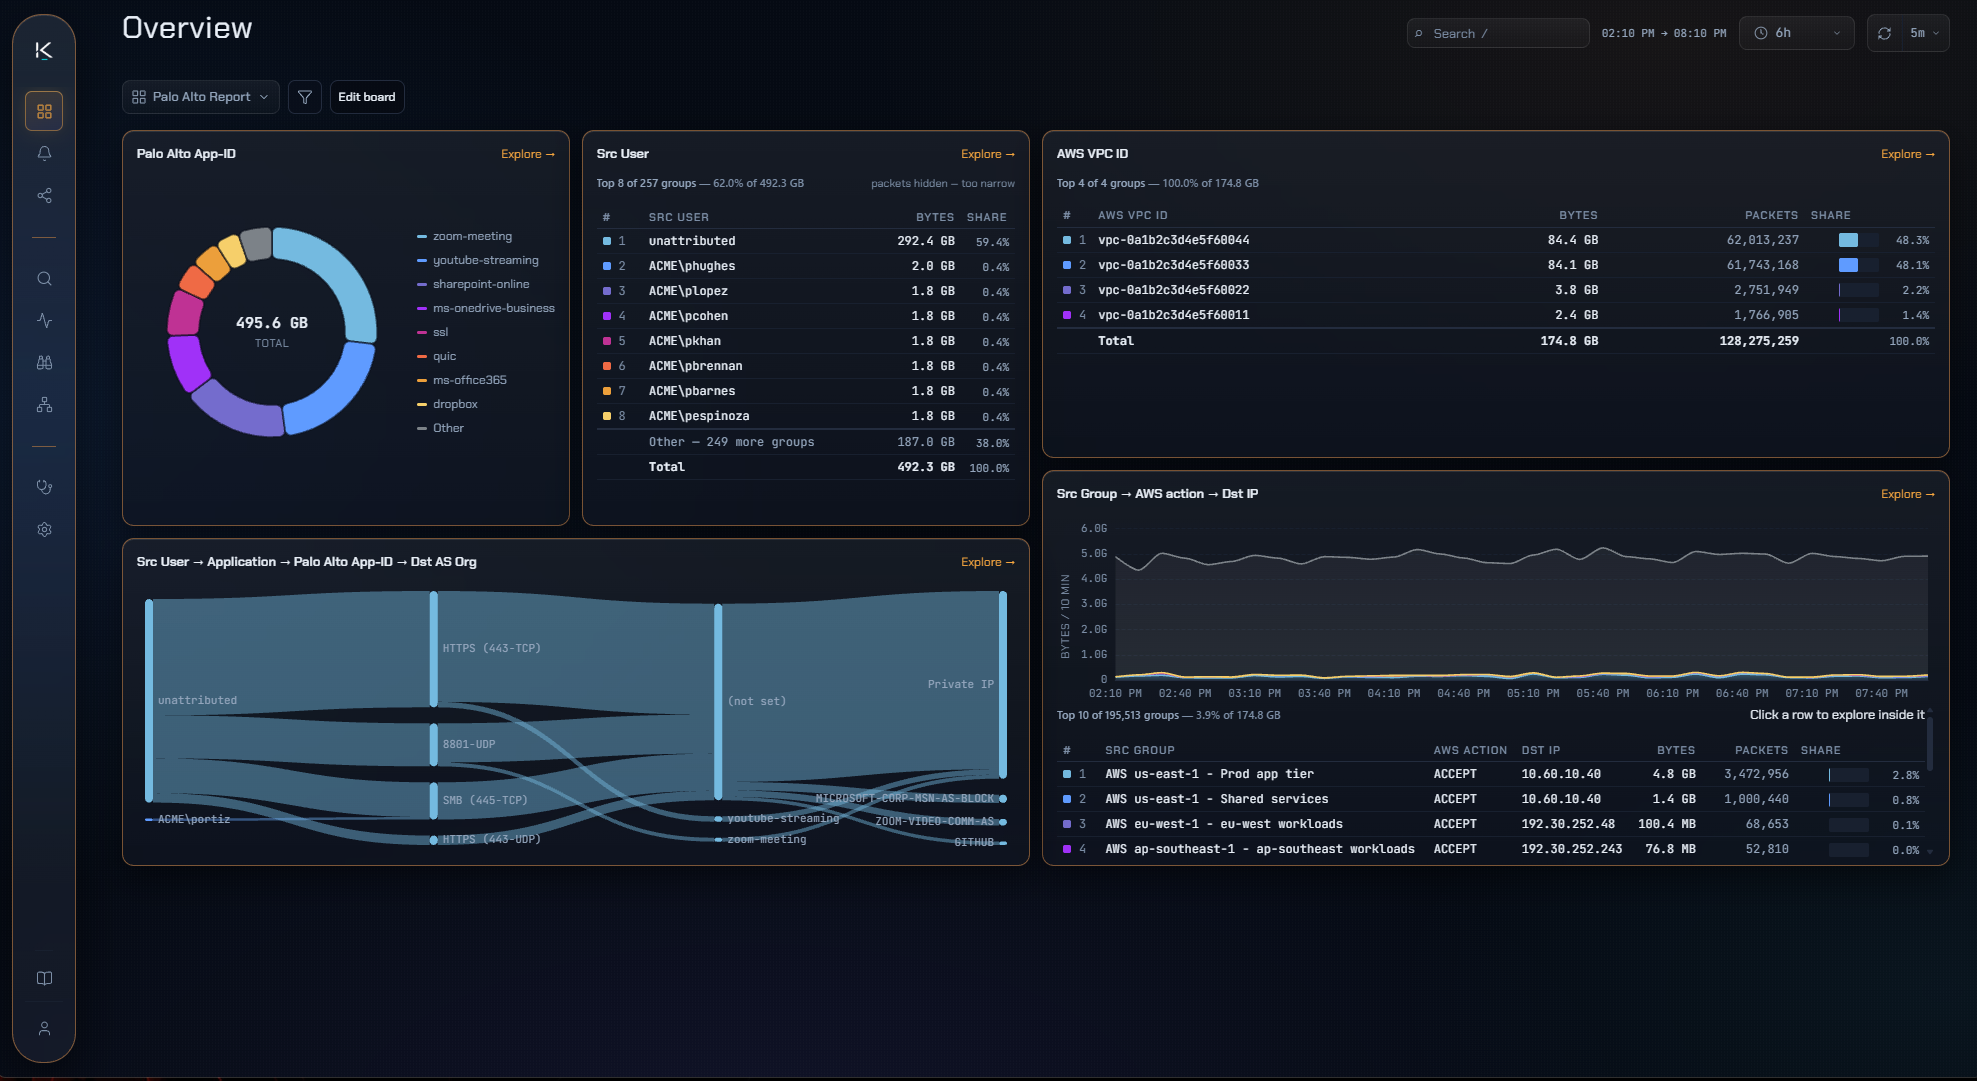Image resolution: width=1977 pixels, height=1081 pixels.
Task: Select the ACME\pbrennan user row
Action: (x=806, y=366)
